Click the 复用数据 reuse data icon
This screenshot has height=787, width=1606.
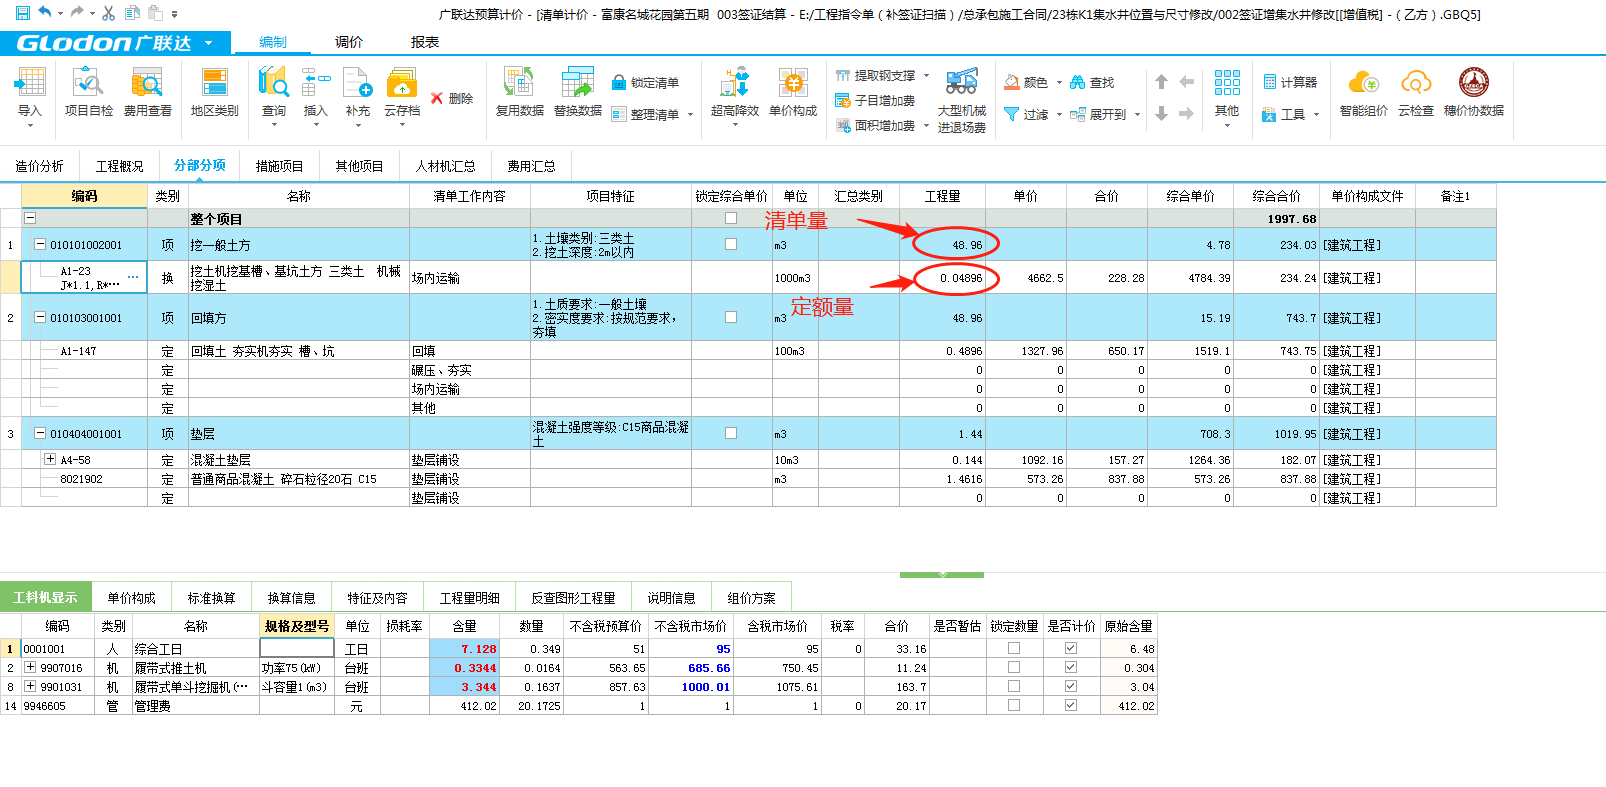(519, 83)
